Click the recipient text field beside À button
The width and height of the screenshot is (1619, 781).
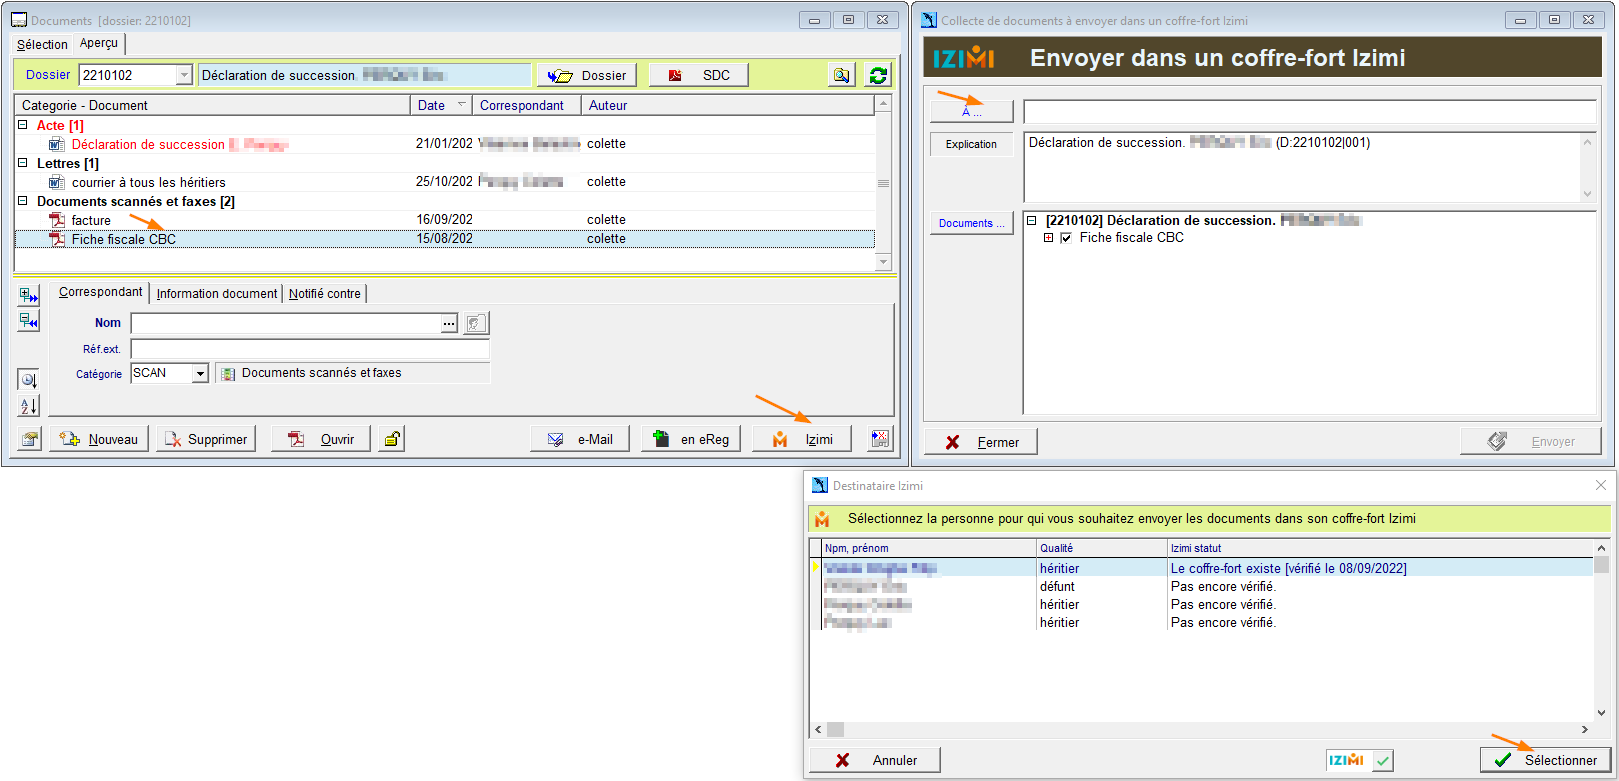1310,112
